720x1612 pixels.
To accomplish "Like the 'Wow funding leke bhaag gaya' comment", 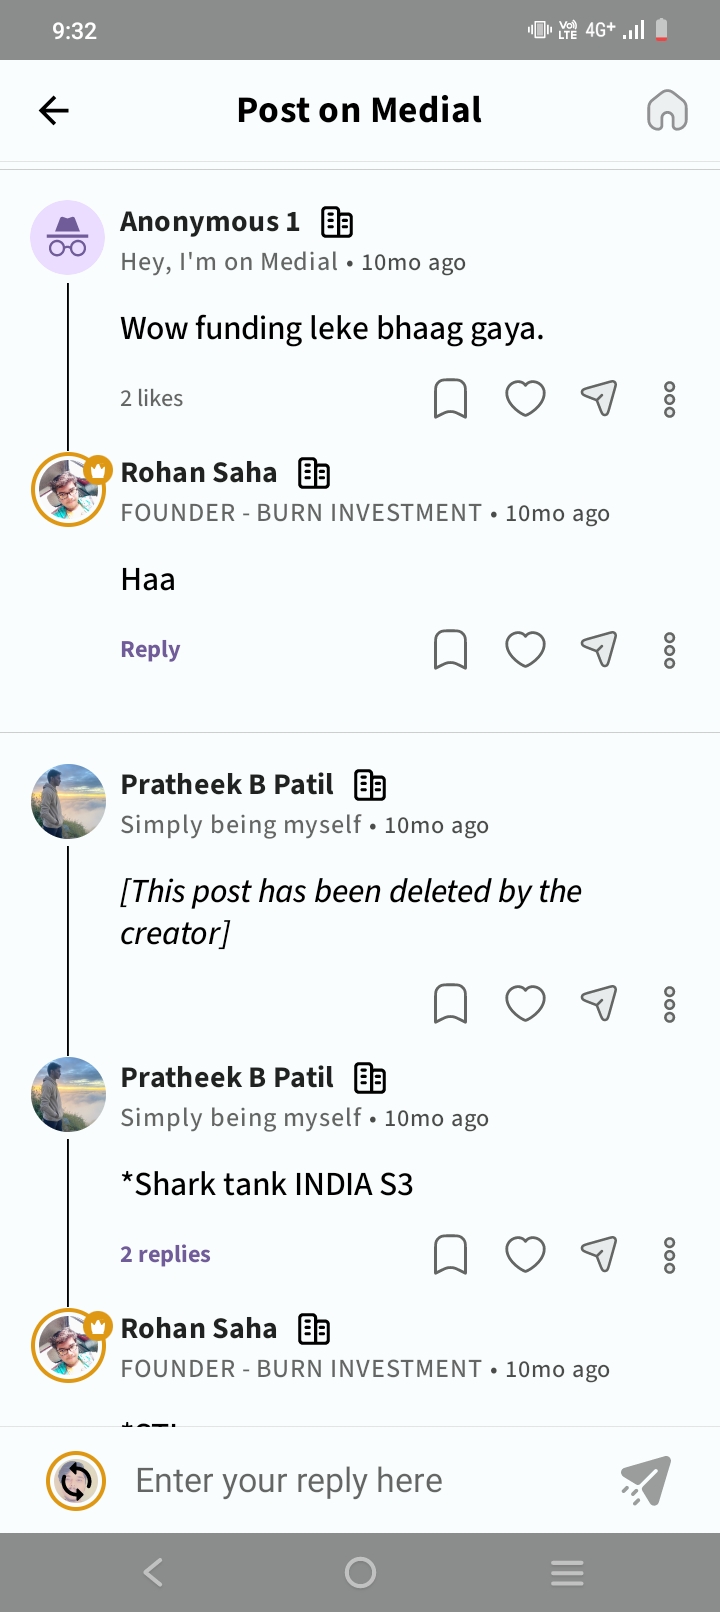I will pos(525,398).
